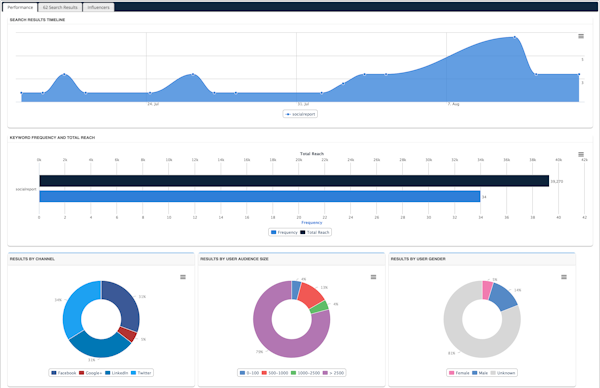Click the blue Frequency bottom axis title
Screen dimensions: 600x388
(x=312, y=222)
